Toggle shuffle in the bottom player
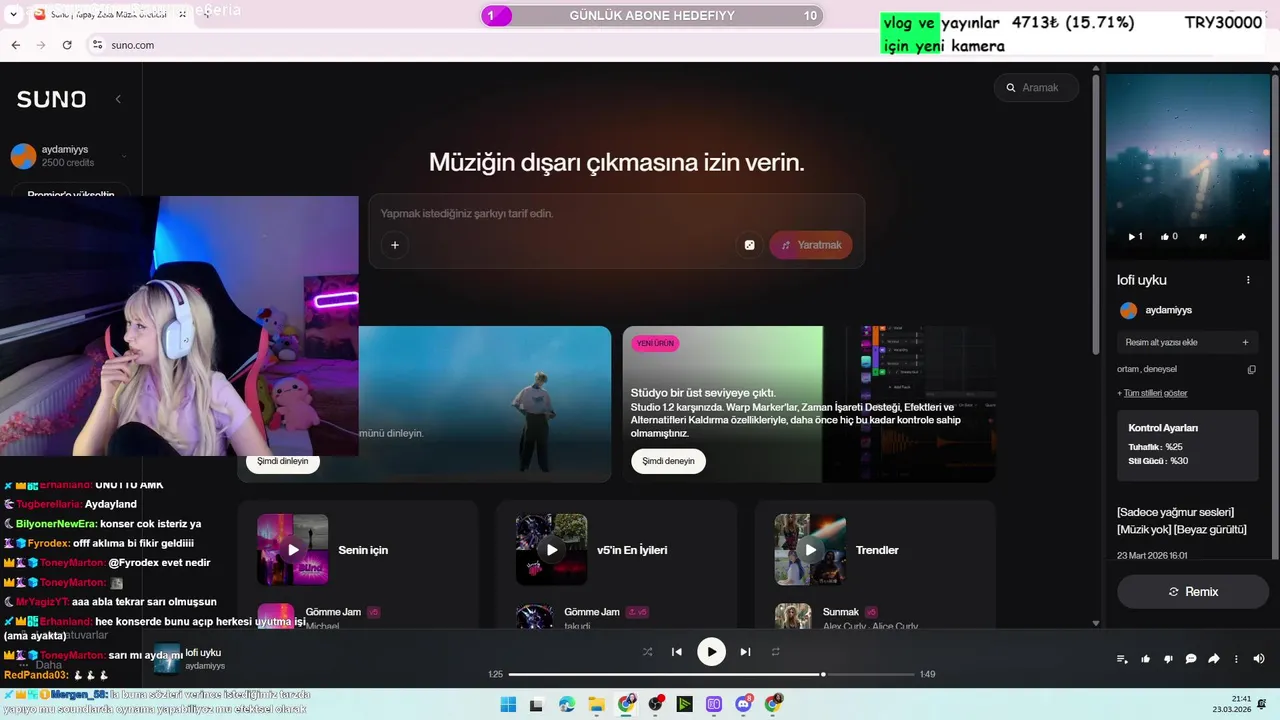This screenshot has height=720, width=1280. pyautogui.click(x=647, y=652)
